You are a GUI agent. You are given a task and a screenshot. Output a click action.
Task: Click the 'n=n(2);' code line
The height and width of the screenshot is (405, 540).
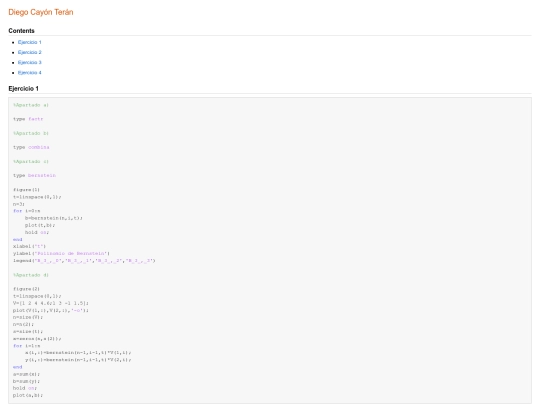click(23, 324)
